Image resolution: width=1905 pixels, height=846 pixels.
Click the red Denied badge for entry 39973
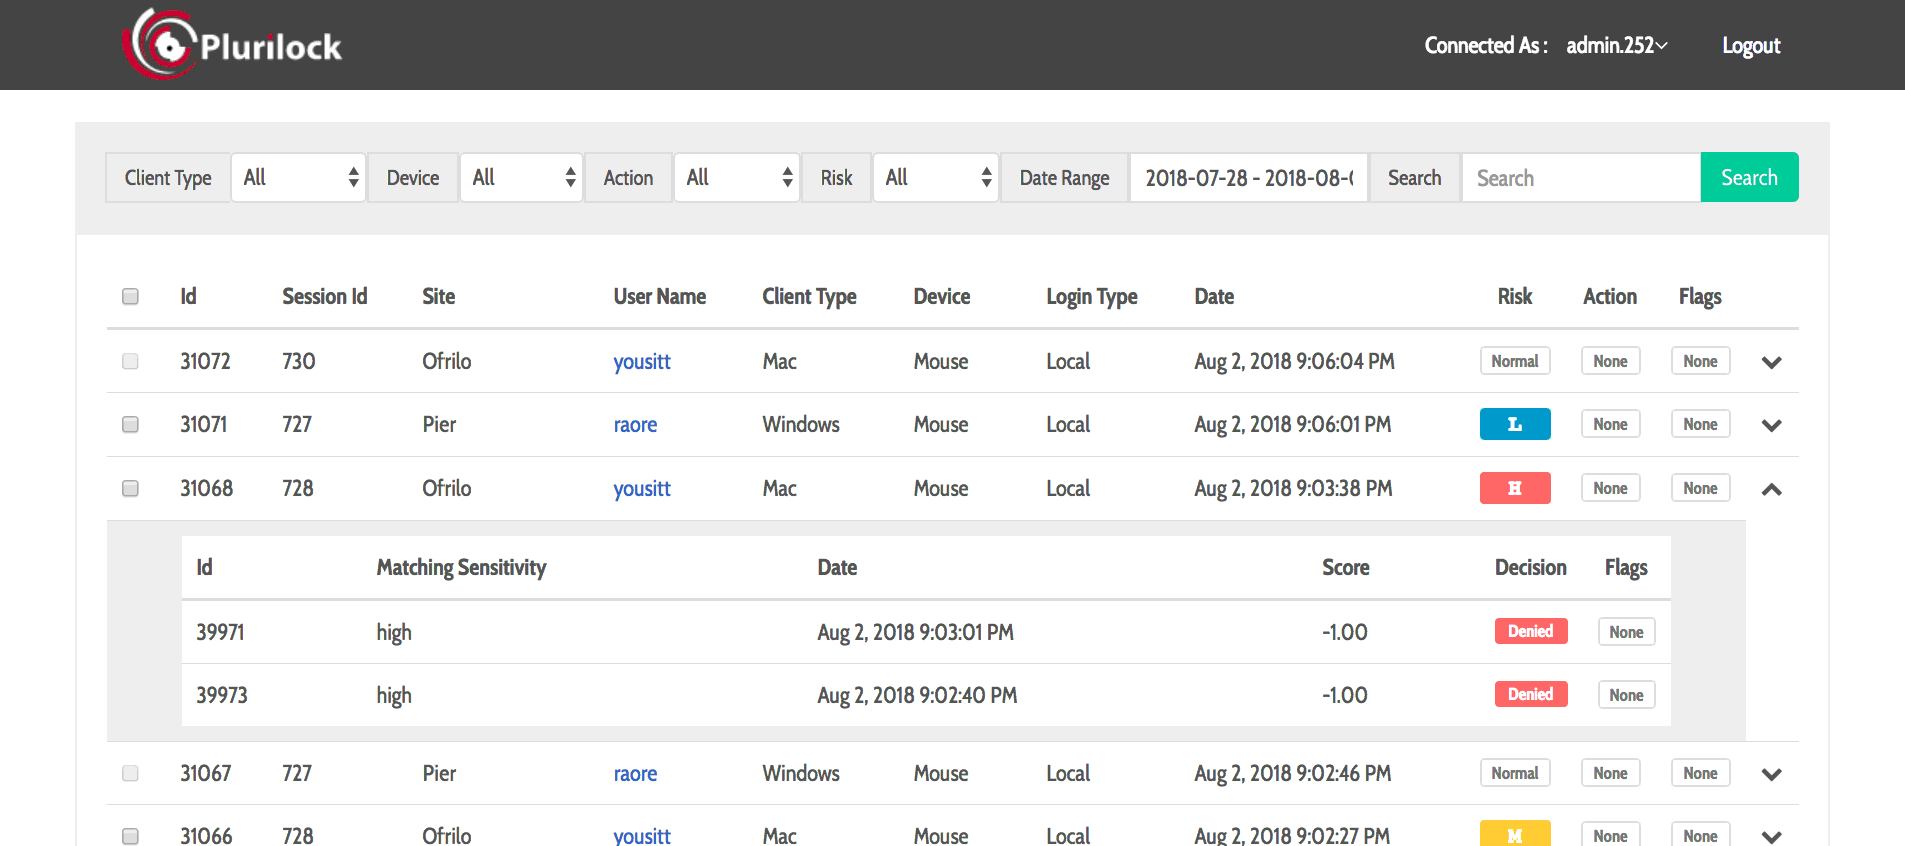pos(1530,694)
